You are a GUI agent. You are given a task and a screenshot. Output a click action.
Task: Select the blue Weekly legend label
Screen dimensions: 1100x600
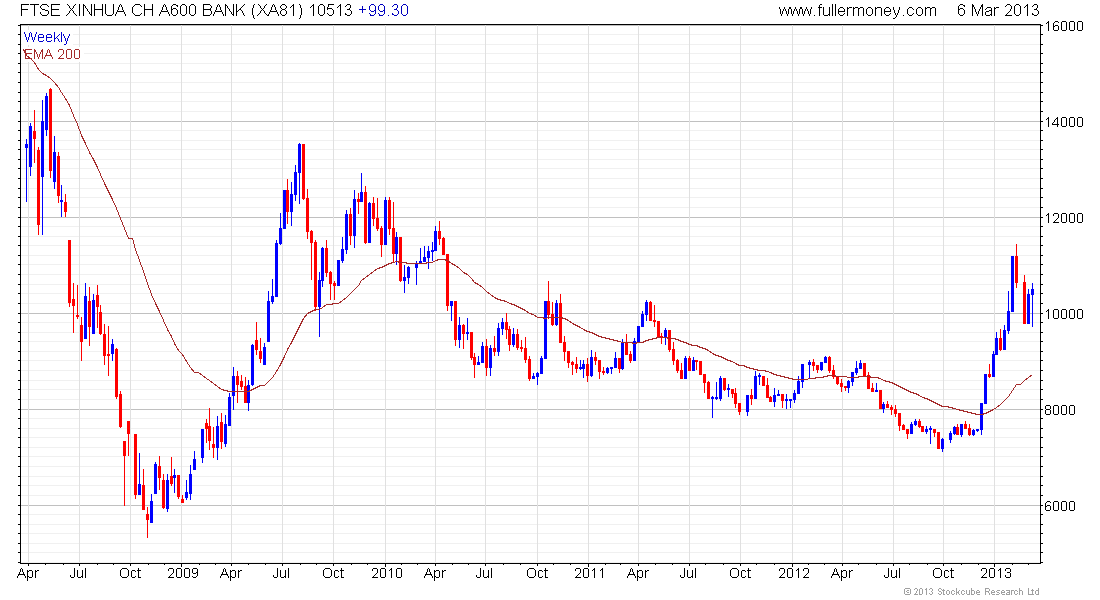click(47, 37)
